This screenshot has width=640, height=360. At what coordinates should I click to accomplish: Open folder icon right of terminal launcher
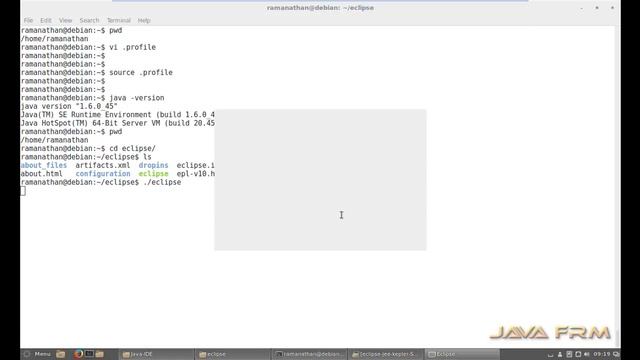point(100,354)
